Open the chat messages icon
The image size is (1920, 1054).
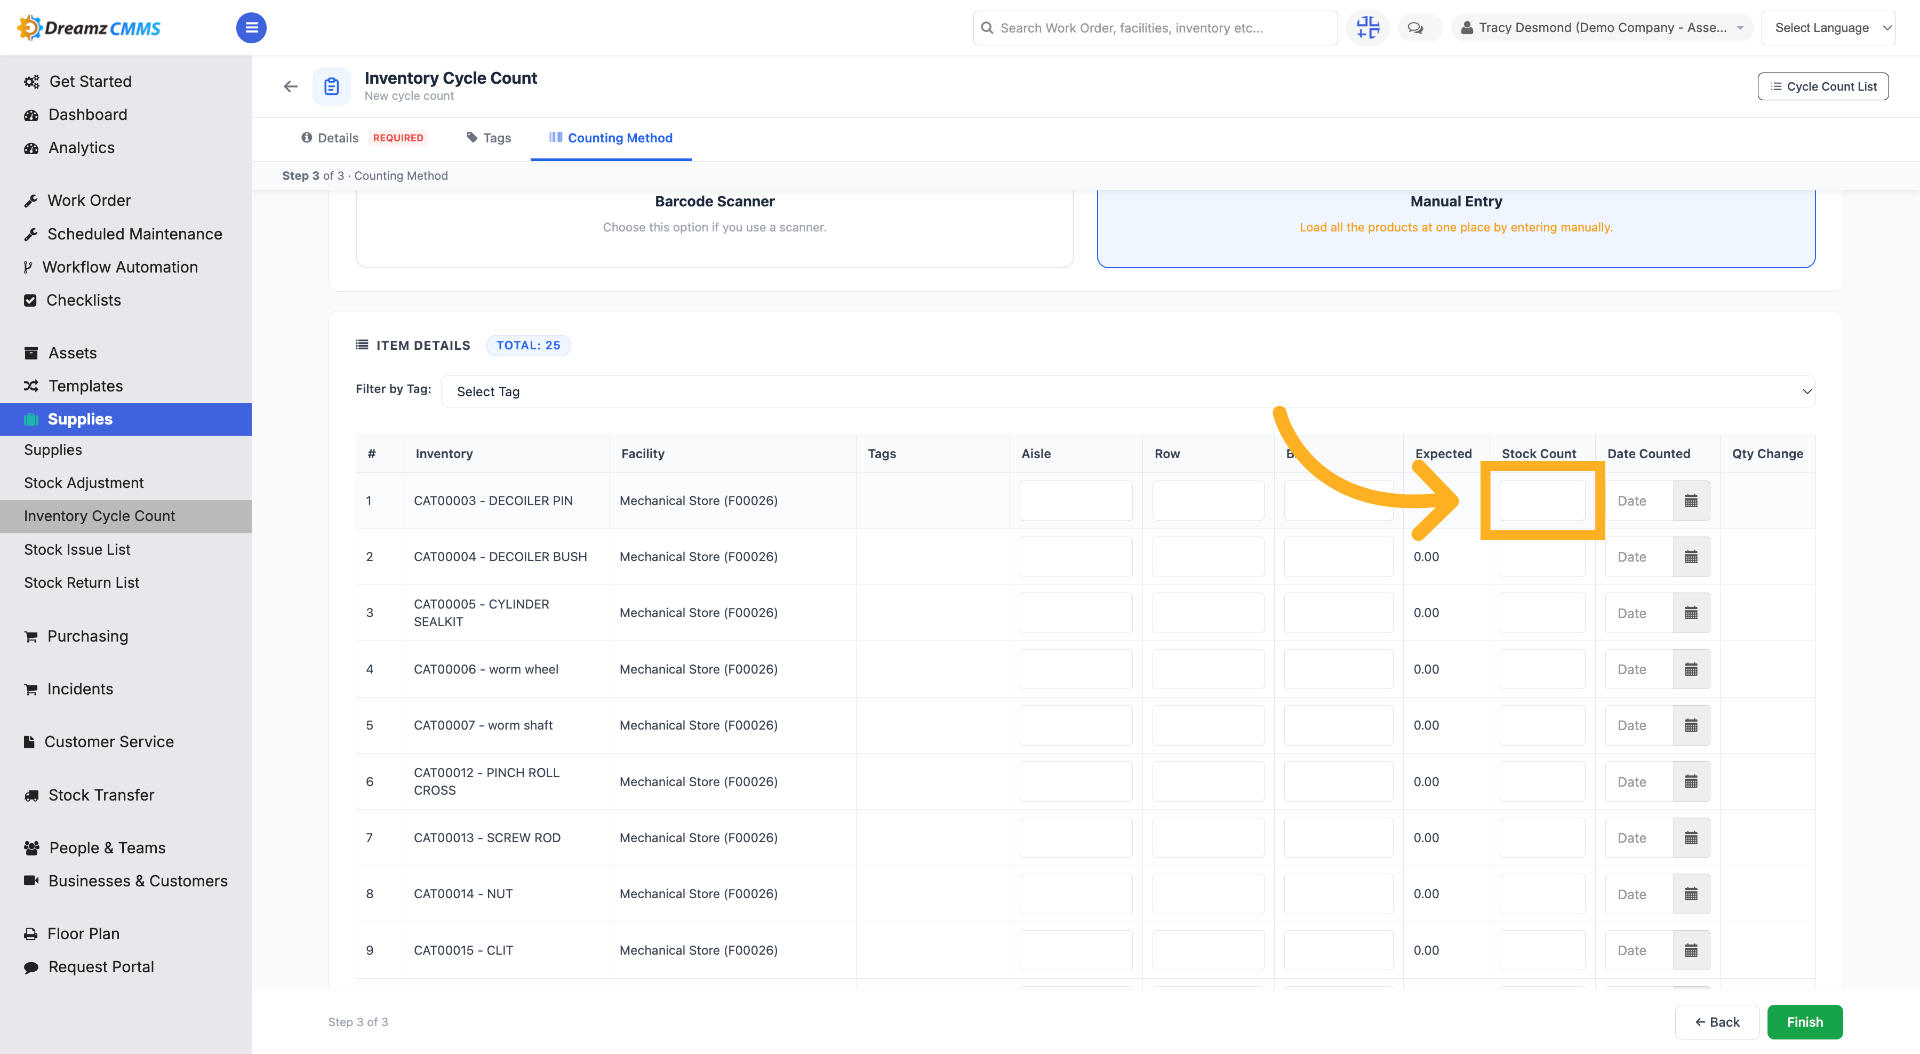point(1415,28)
